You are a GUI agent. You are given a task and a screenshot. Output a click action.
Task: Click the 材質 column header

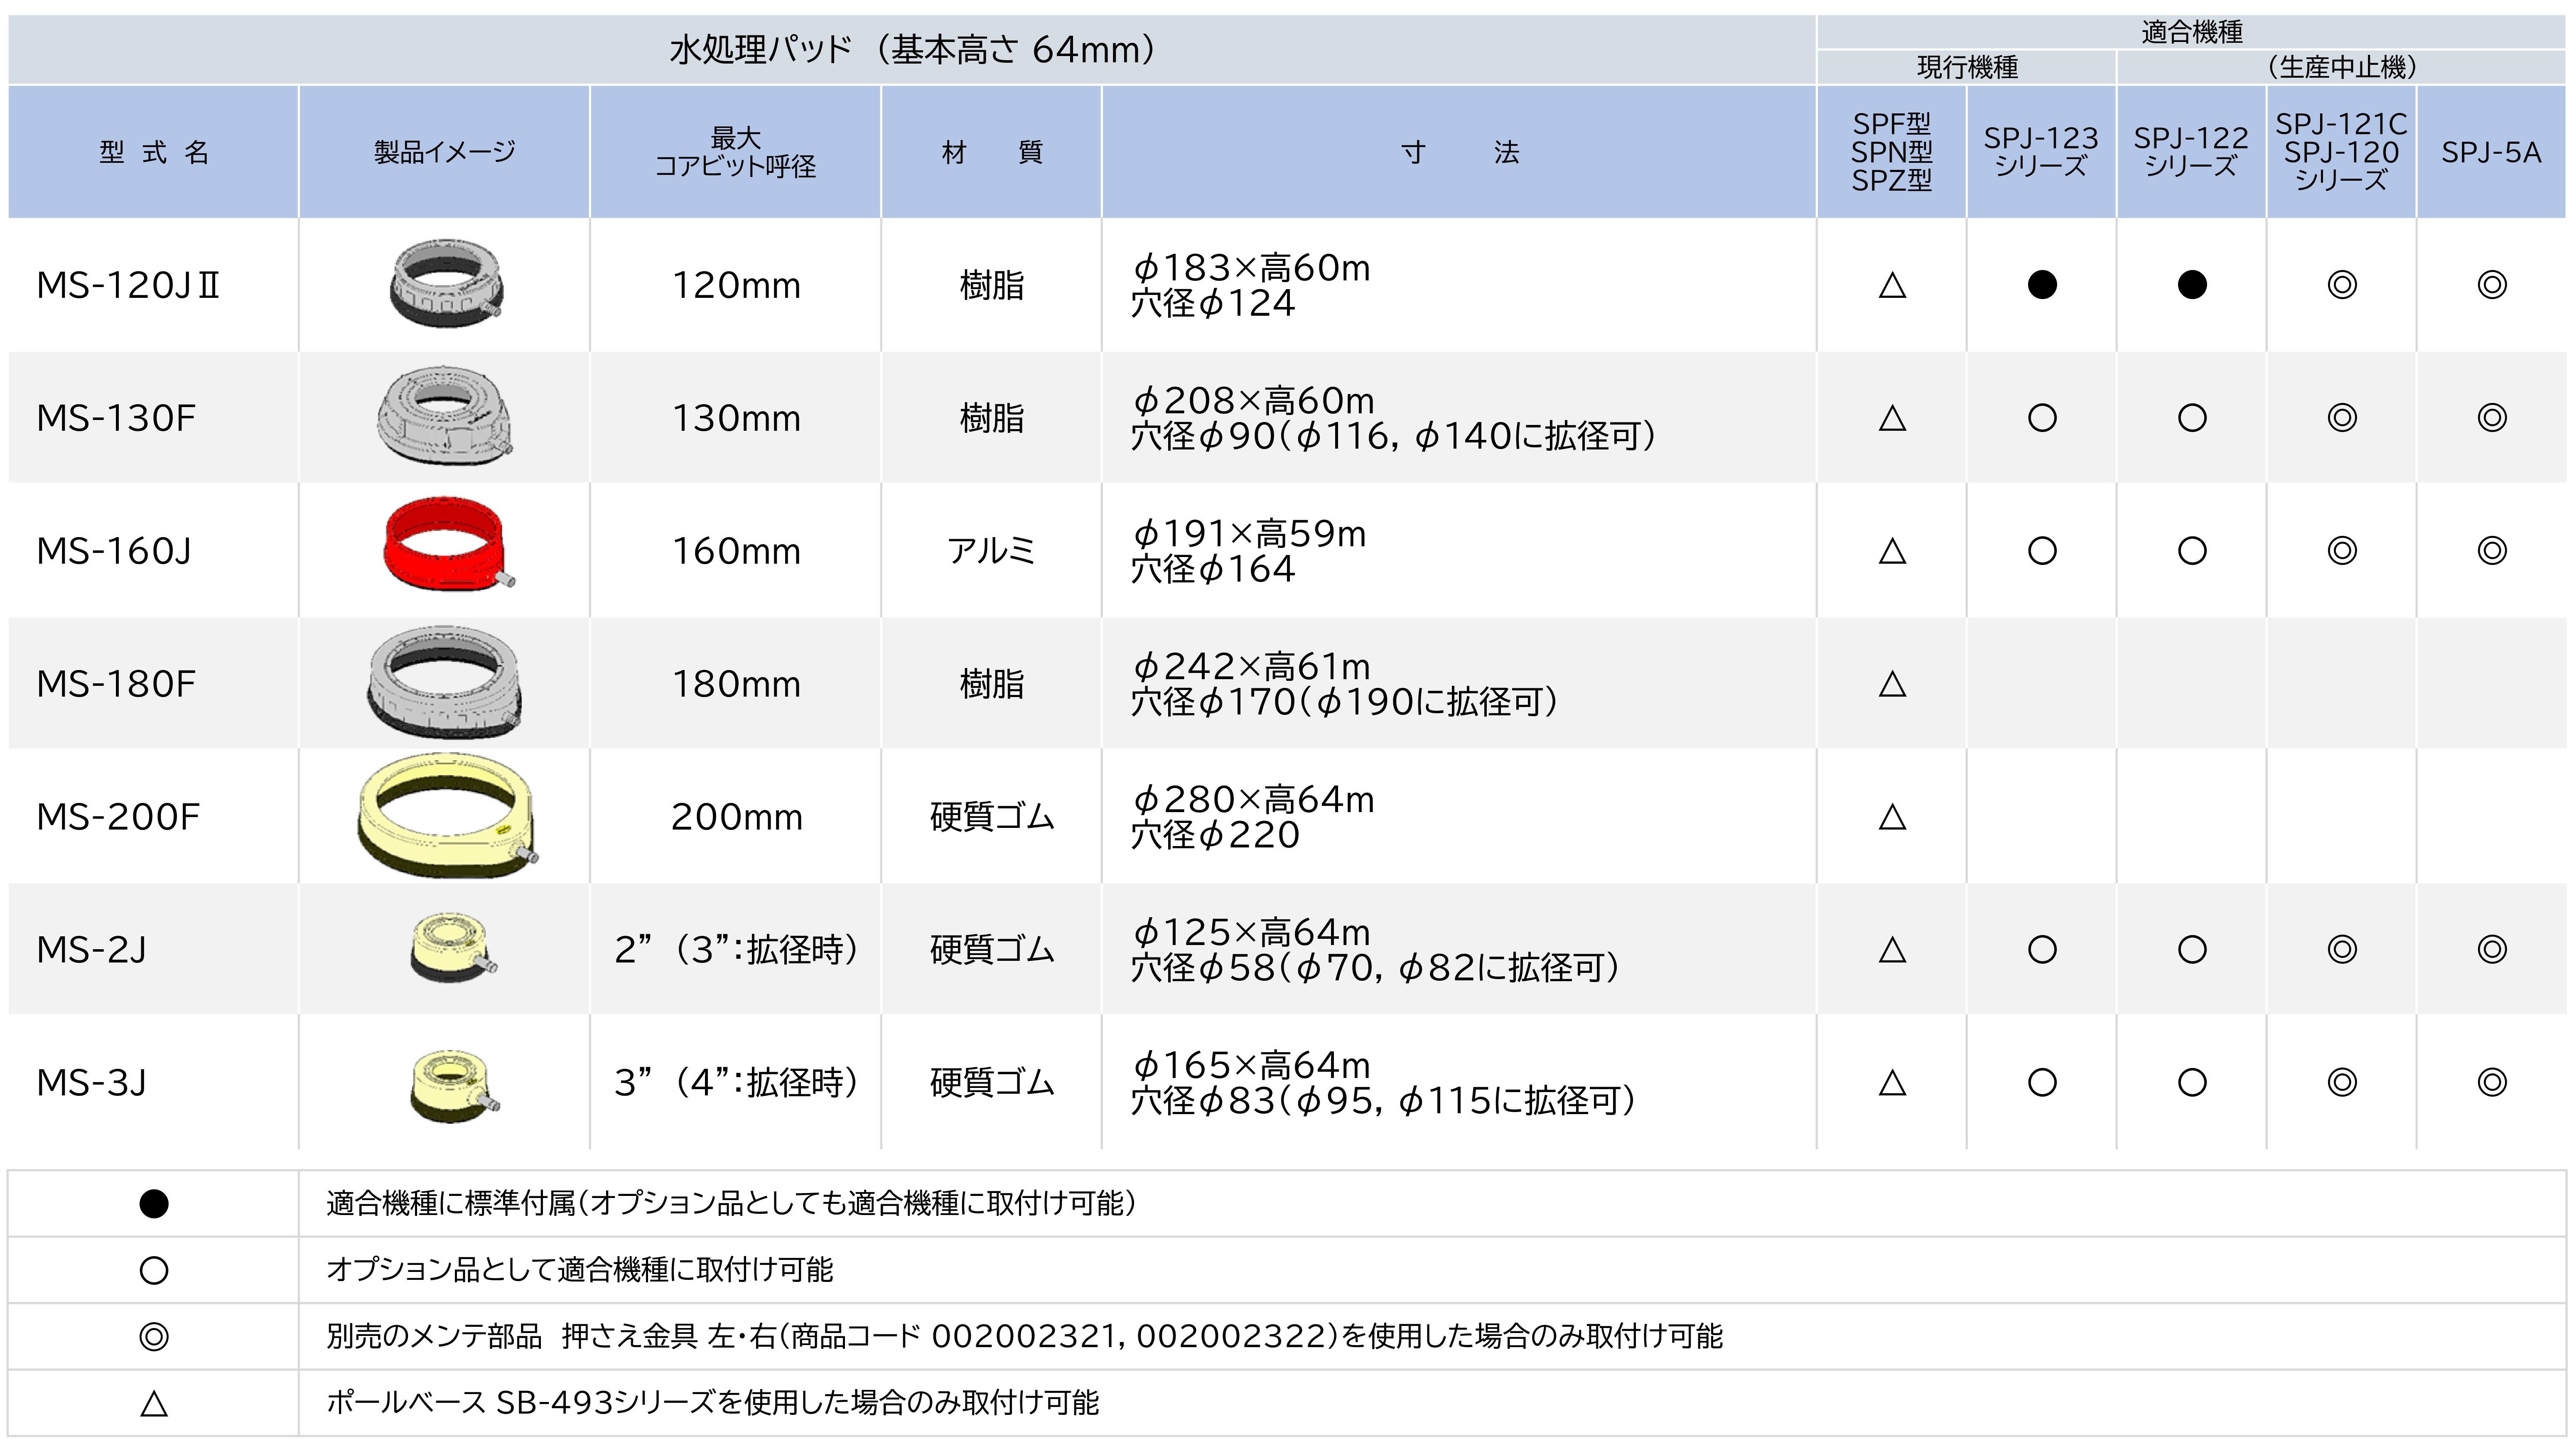992,152
